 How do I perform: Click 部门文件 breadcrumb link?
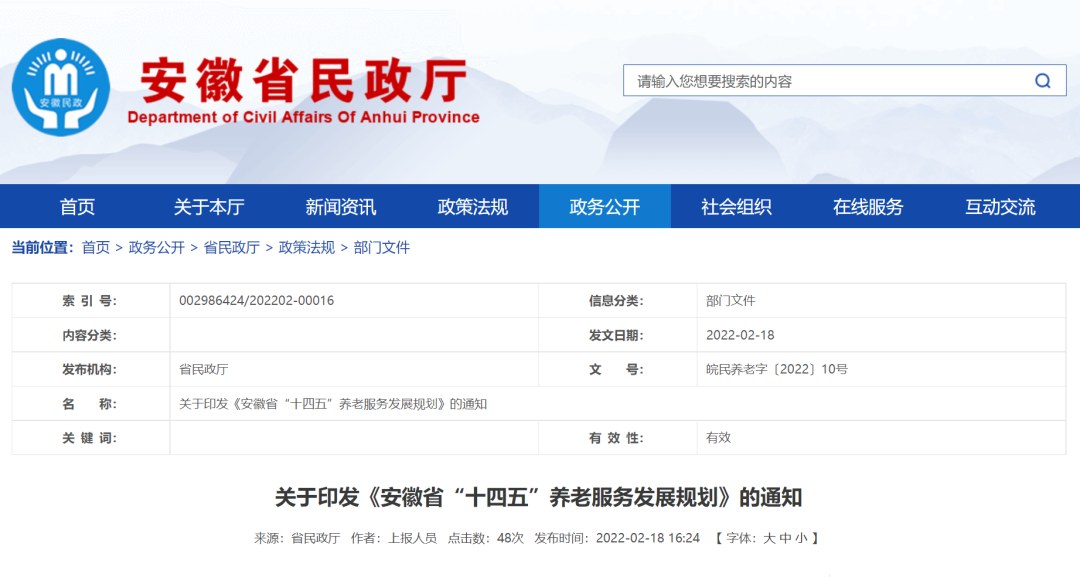pyautogui.click(x=382, y=248)
